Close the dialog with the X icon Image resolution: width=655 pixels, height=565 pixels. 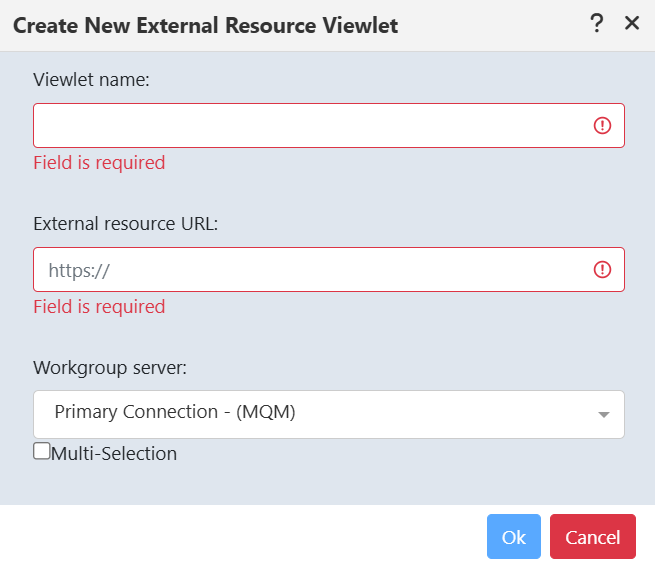tap(632, 23)
